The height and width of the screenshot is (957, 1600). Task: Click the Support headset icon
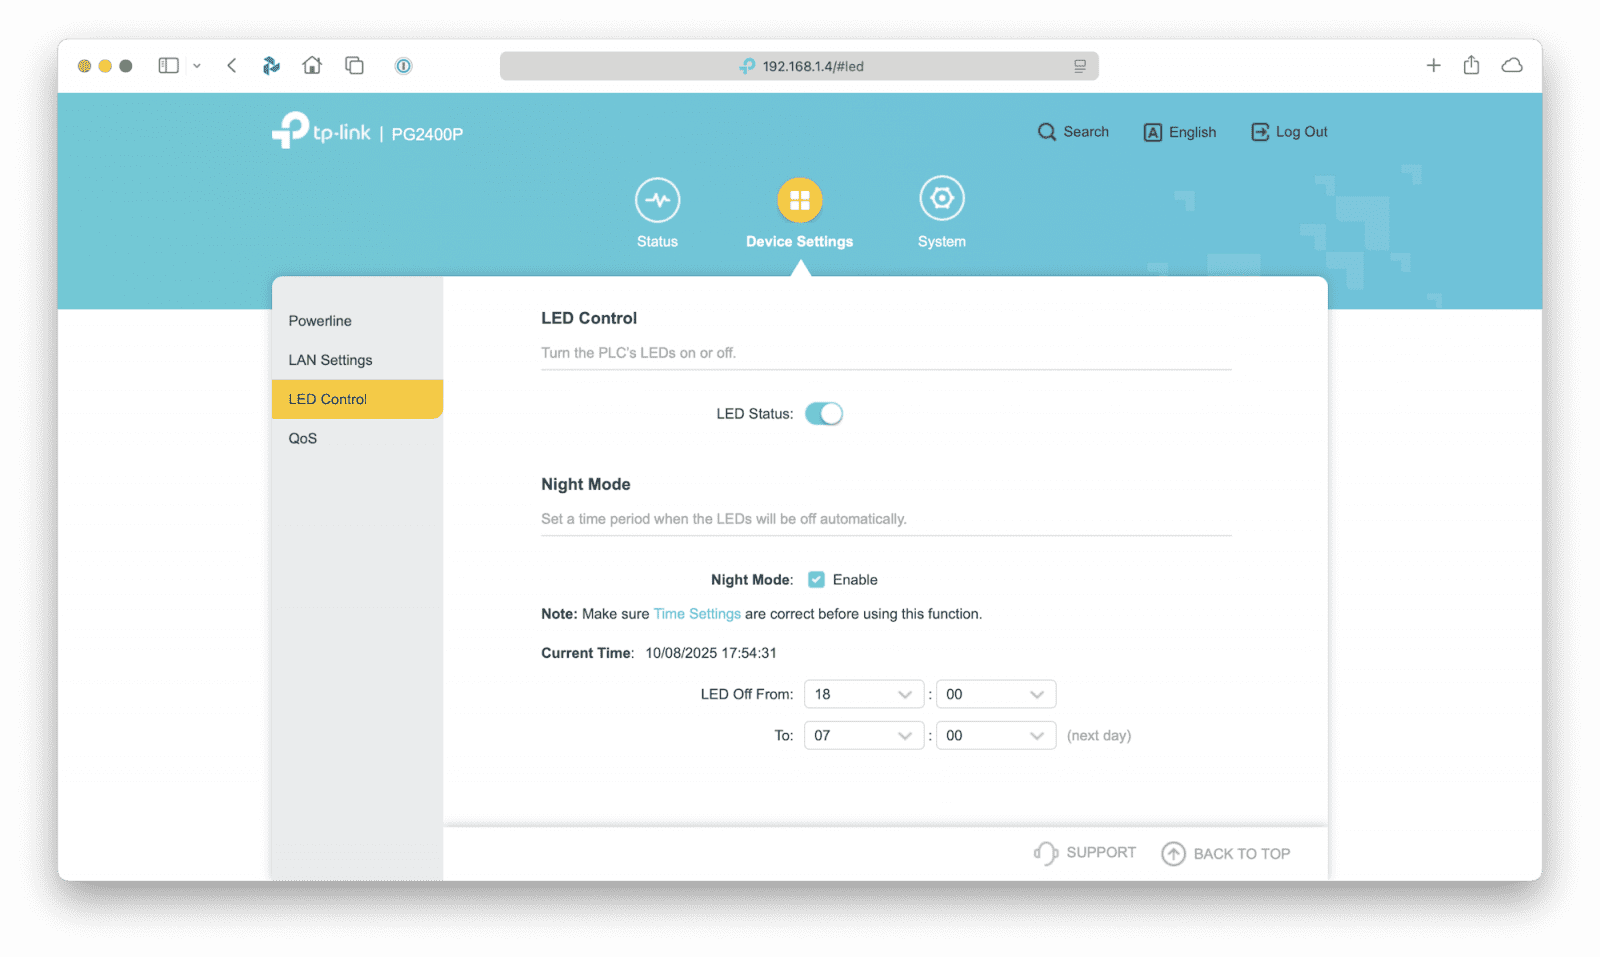pyautogui.click(x=1046, y=853)
